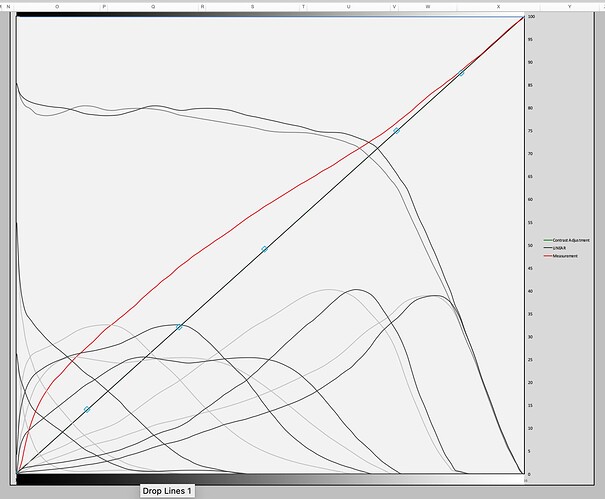Select column T header
Screen dimensions: 605x499
[300, 6]
